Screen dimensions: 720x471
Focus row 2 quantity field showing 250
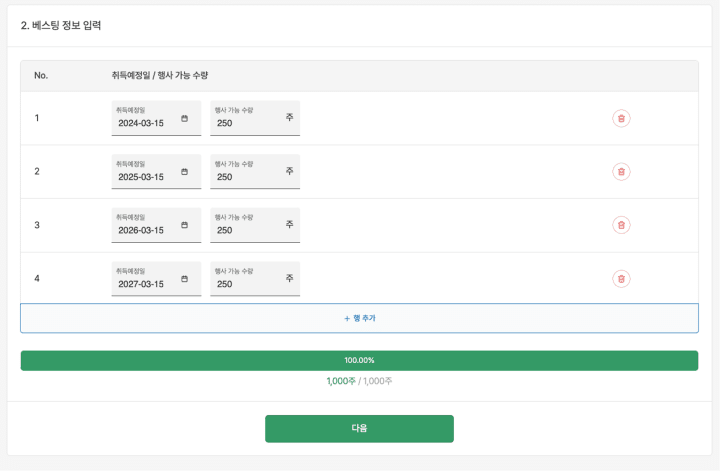coord(255,172)
